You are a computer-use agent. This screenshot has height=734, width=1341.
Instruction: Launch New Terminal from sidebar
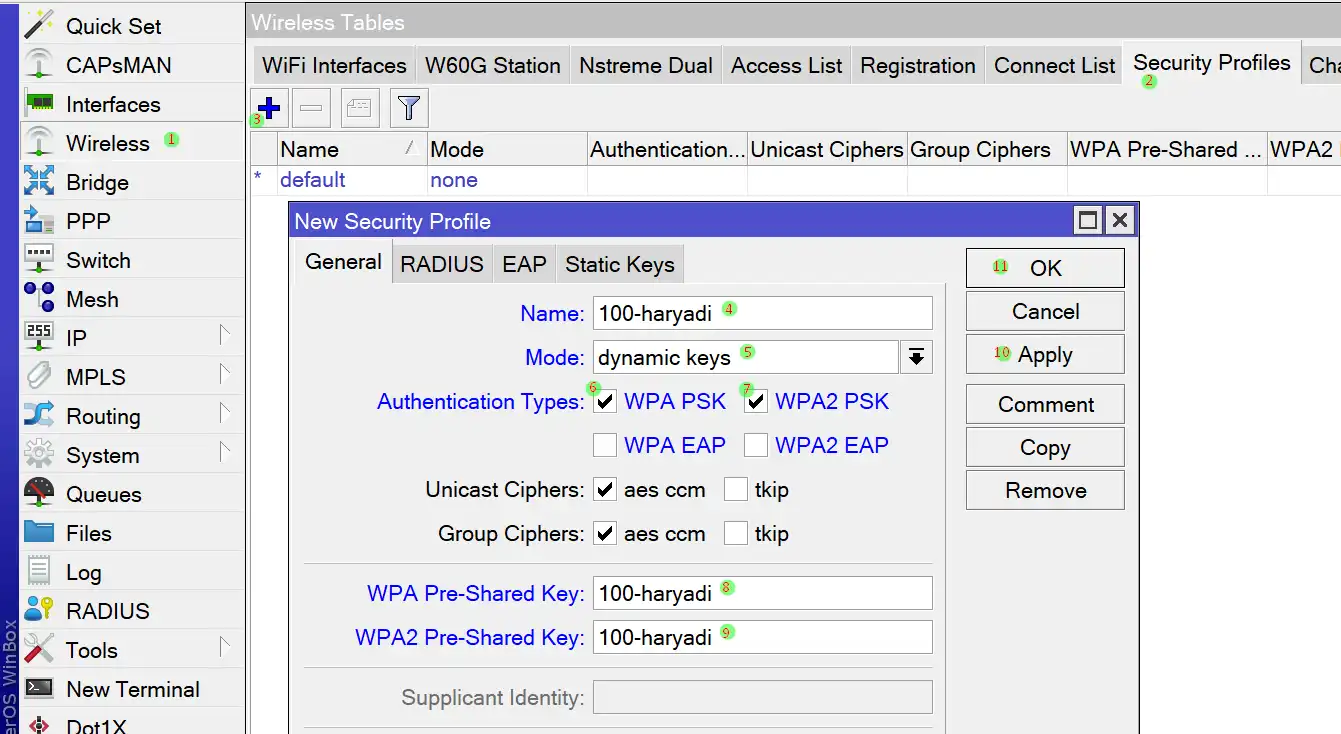tap(132, 689)
